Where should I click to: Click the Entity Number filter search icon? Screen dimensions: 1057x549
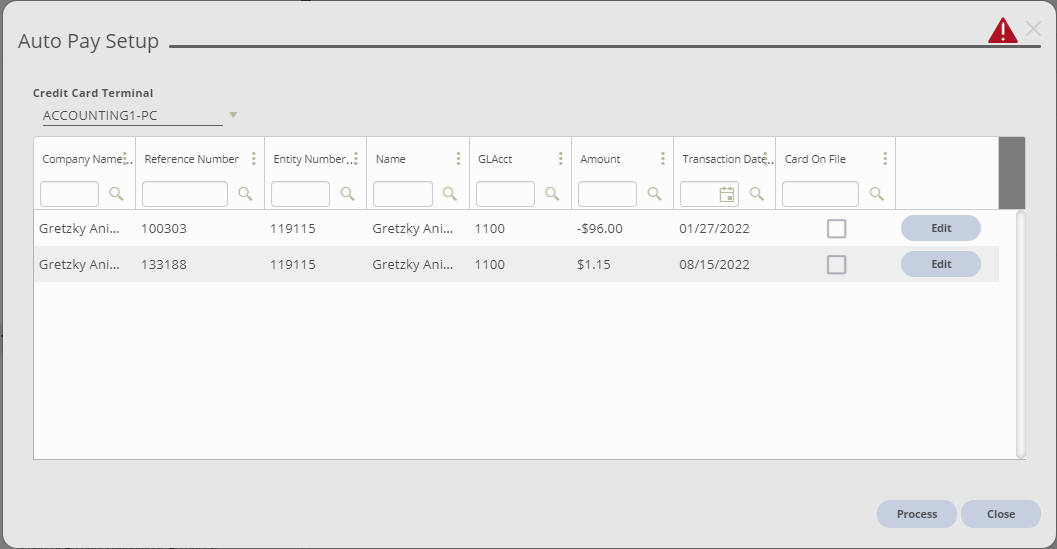point(348,194)
